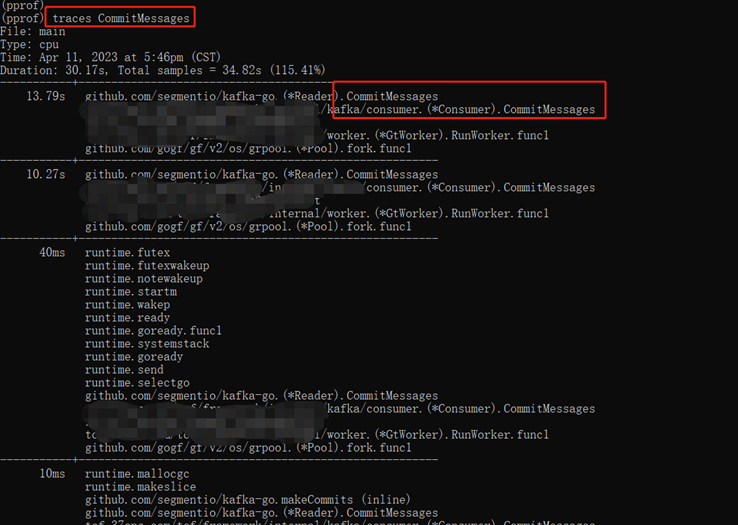Click 'runtime.goready.func1' trace line

coord(153,331)
